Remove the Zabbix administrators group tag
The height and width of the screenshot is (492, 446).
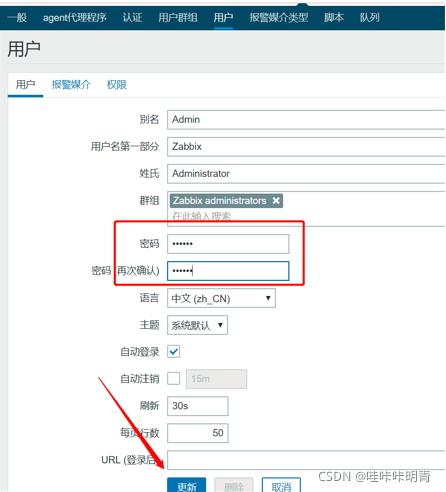tap(276, 201)
